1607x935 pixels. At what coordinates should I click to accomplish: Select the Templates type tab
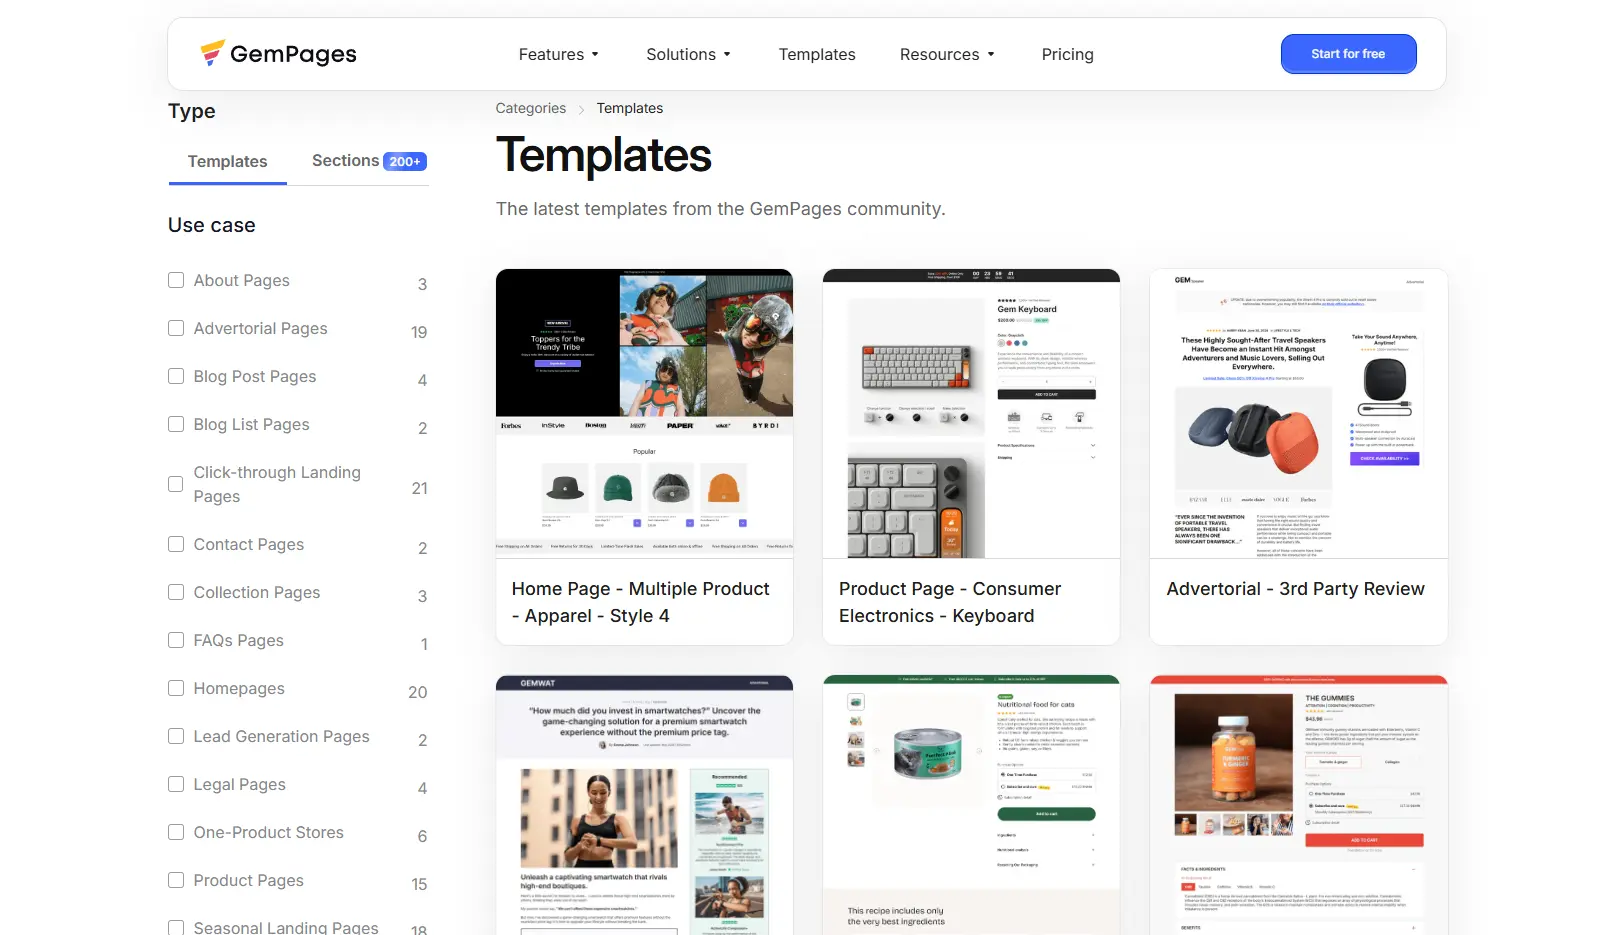(228, 161)
